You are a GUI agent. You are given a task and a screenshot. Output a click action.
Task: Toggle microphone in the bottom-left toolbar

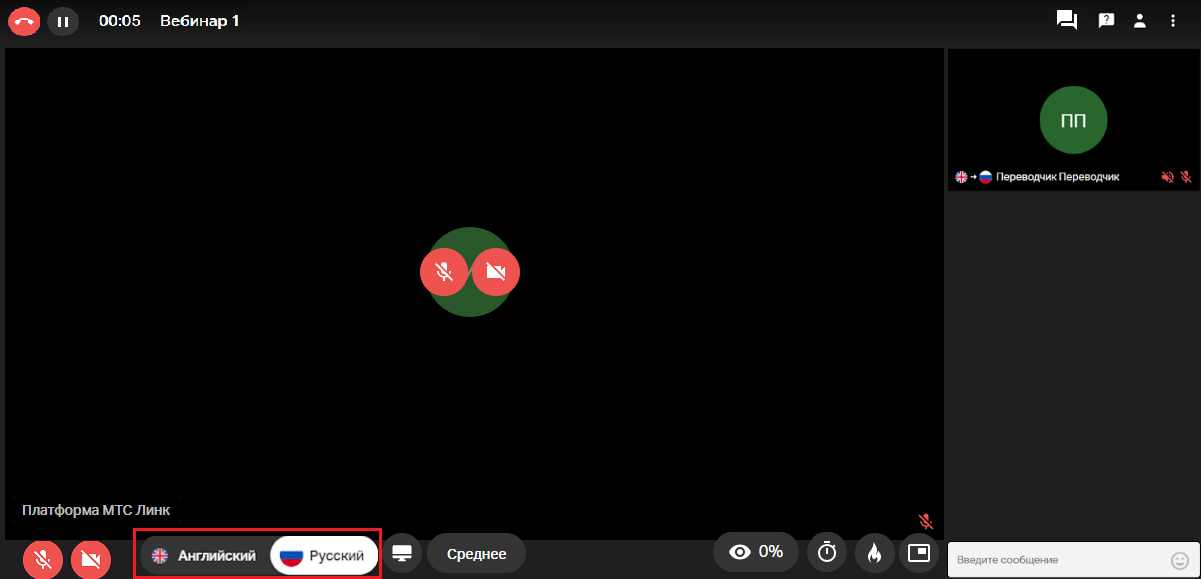pyautogui.click(x=43, y=559)
